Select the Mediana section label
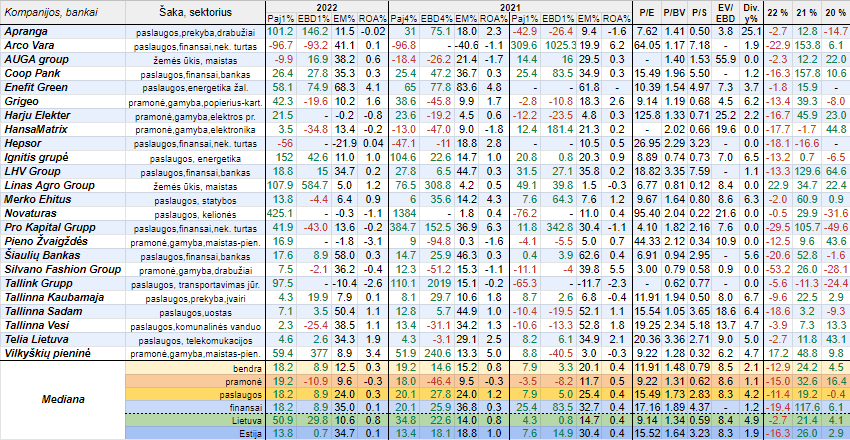The width and height of the screenshot is (850, 440). point(62,400)
